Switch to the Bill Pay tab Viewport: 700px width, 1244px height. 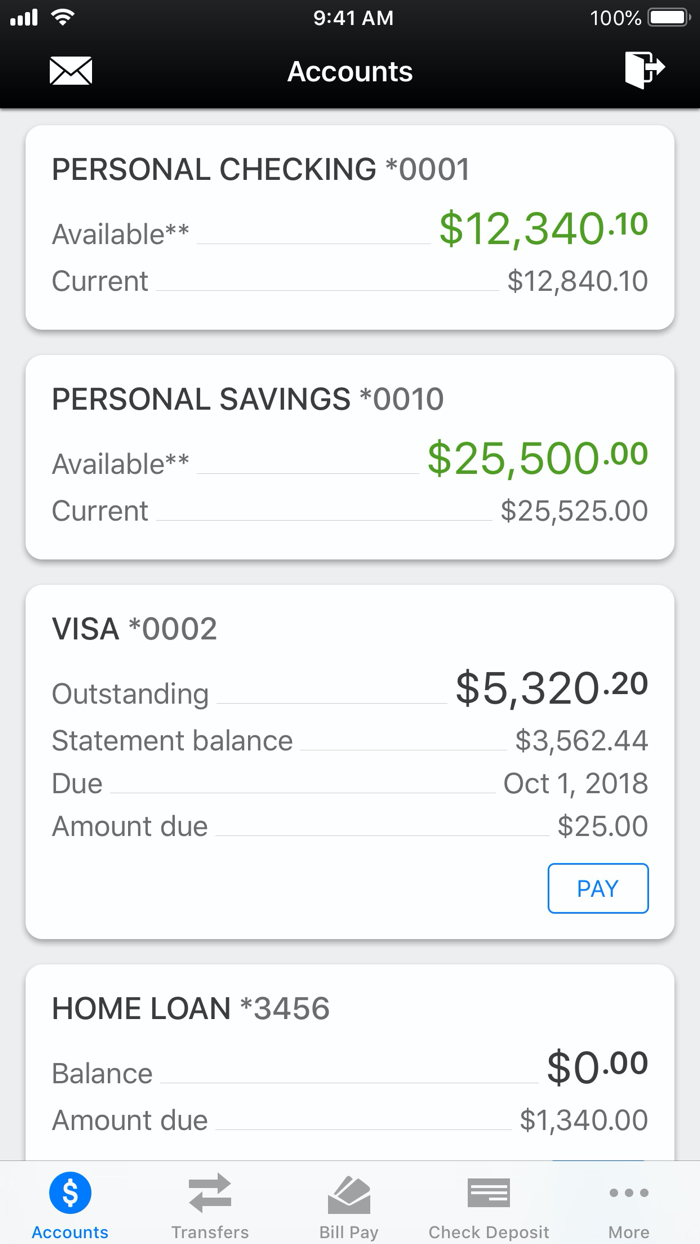[x=349, y=1204]
